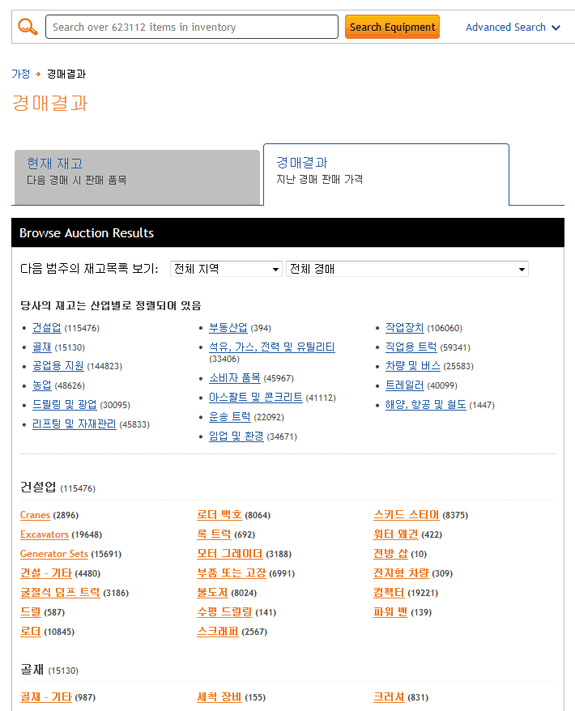Open 파워 밴 link
Screen dimensions: 575x711
pos(390,612)
